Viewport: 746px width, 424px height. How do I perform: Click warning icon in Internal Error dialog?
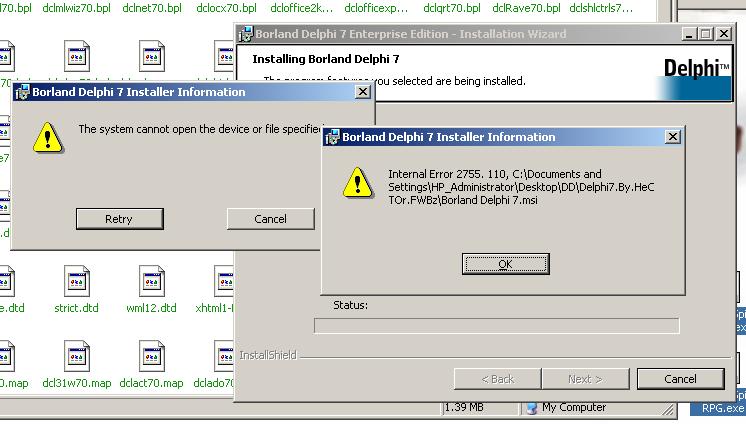[x=355, y=182]
